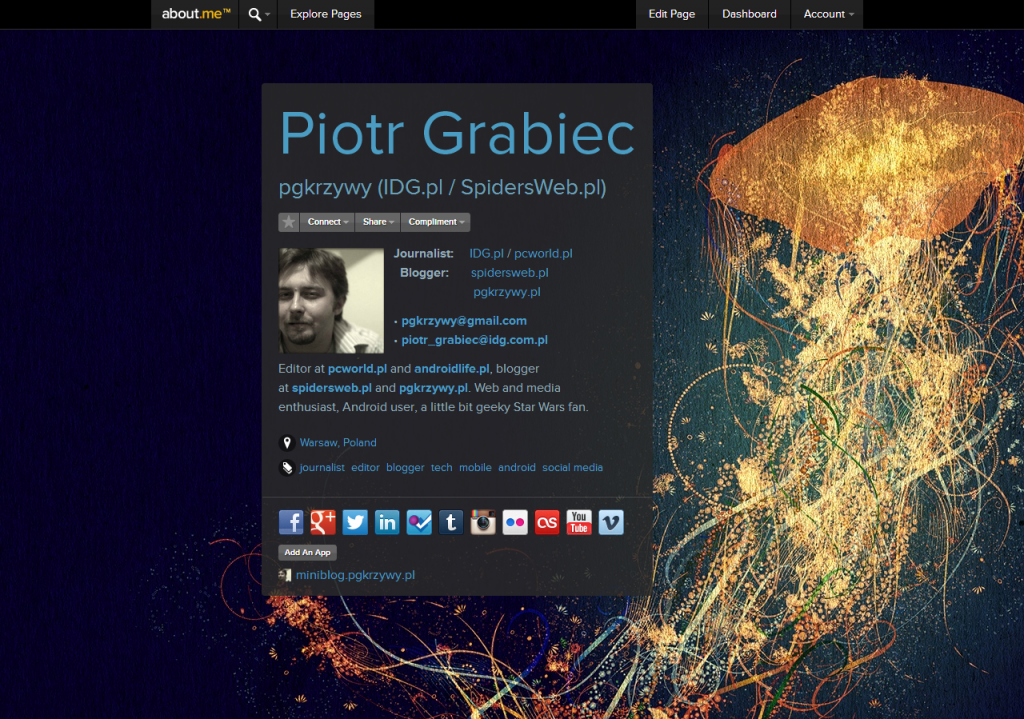Click the tags label icon
This screenshot has height=719, width=1024.
point(287,468)
